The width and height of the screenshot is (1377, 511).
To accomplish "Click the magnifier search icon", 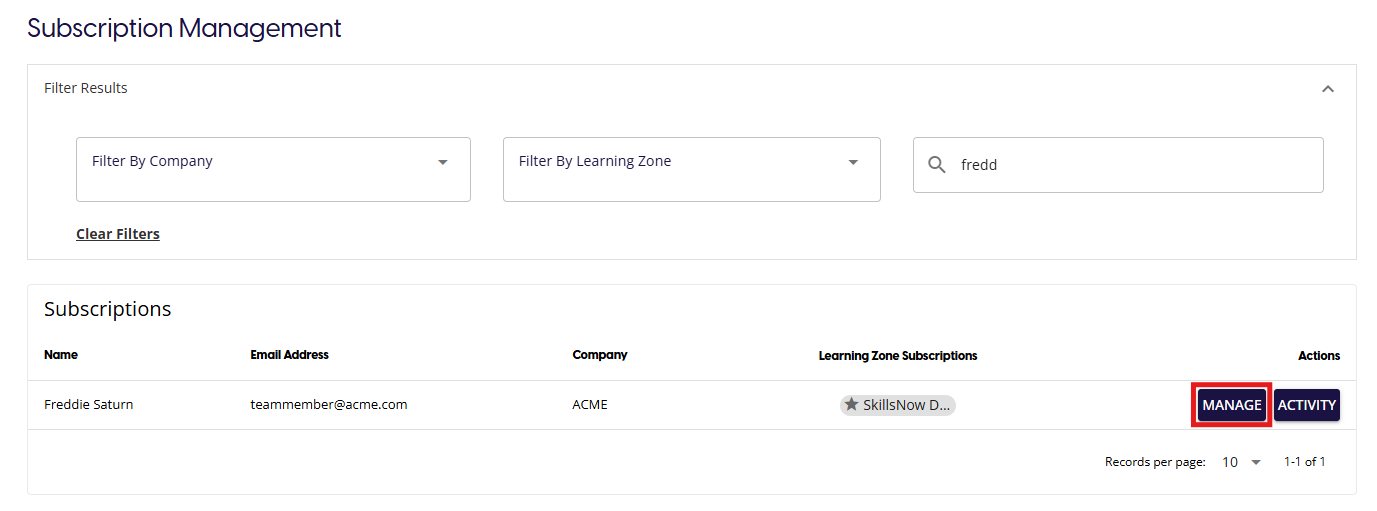I will 937,165.
